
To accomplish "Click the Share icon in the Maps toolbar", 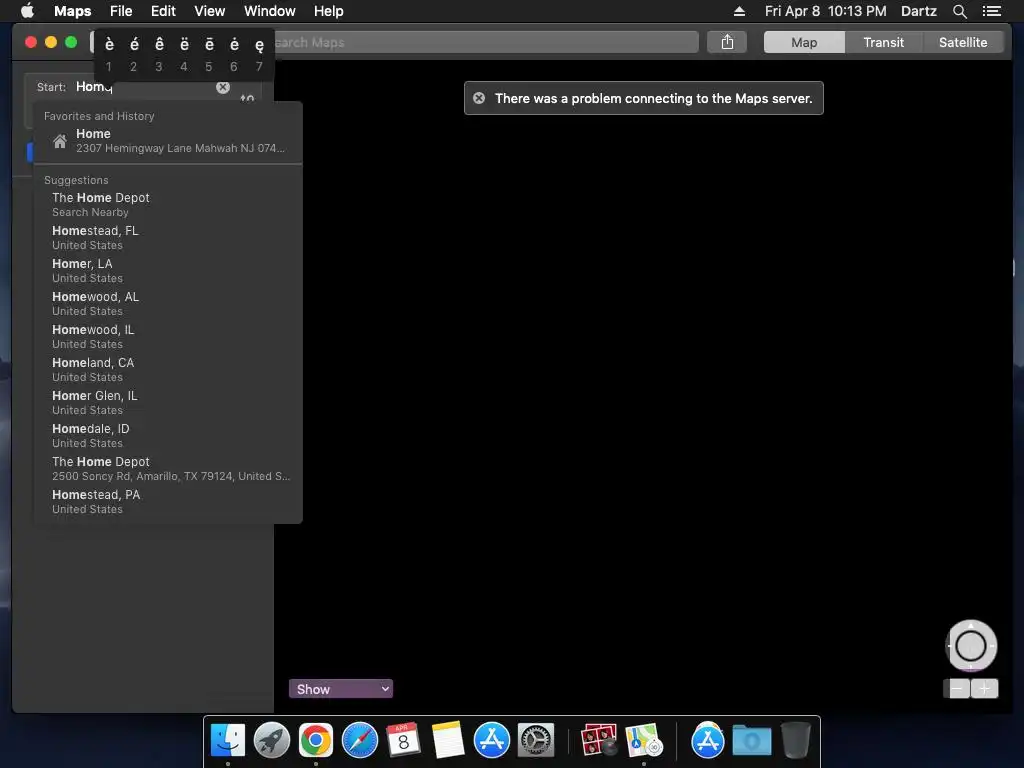I will pyautogui.click(x=727, y=42).
